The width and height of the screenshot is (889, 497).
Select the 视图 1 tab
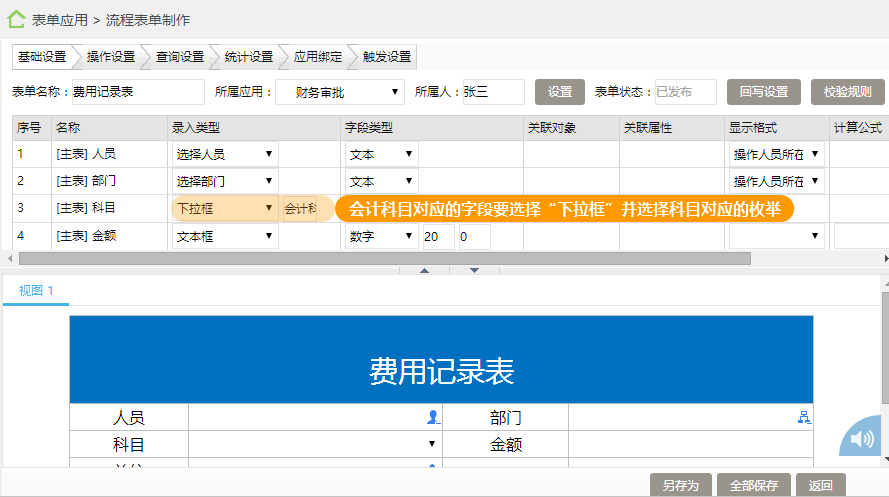[36, 291]
